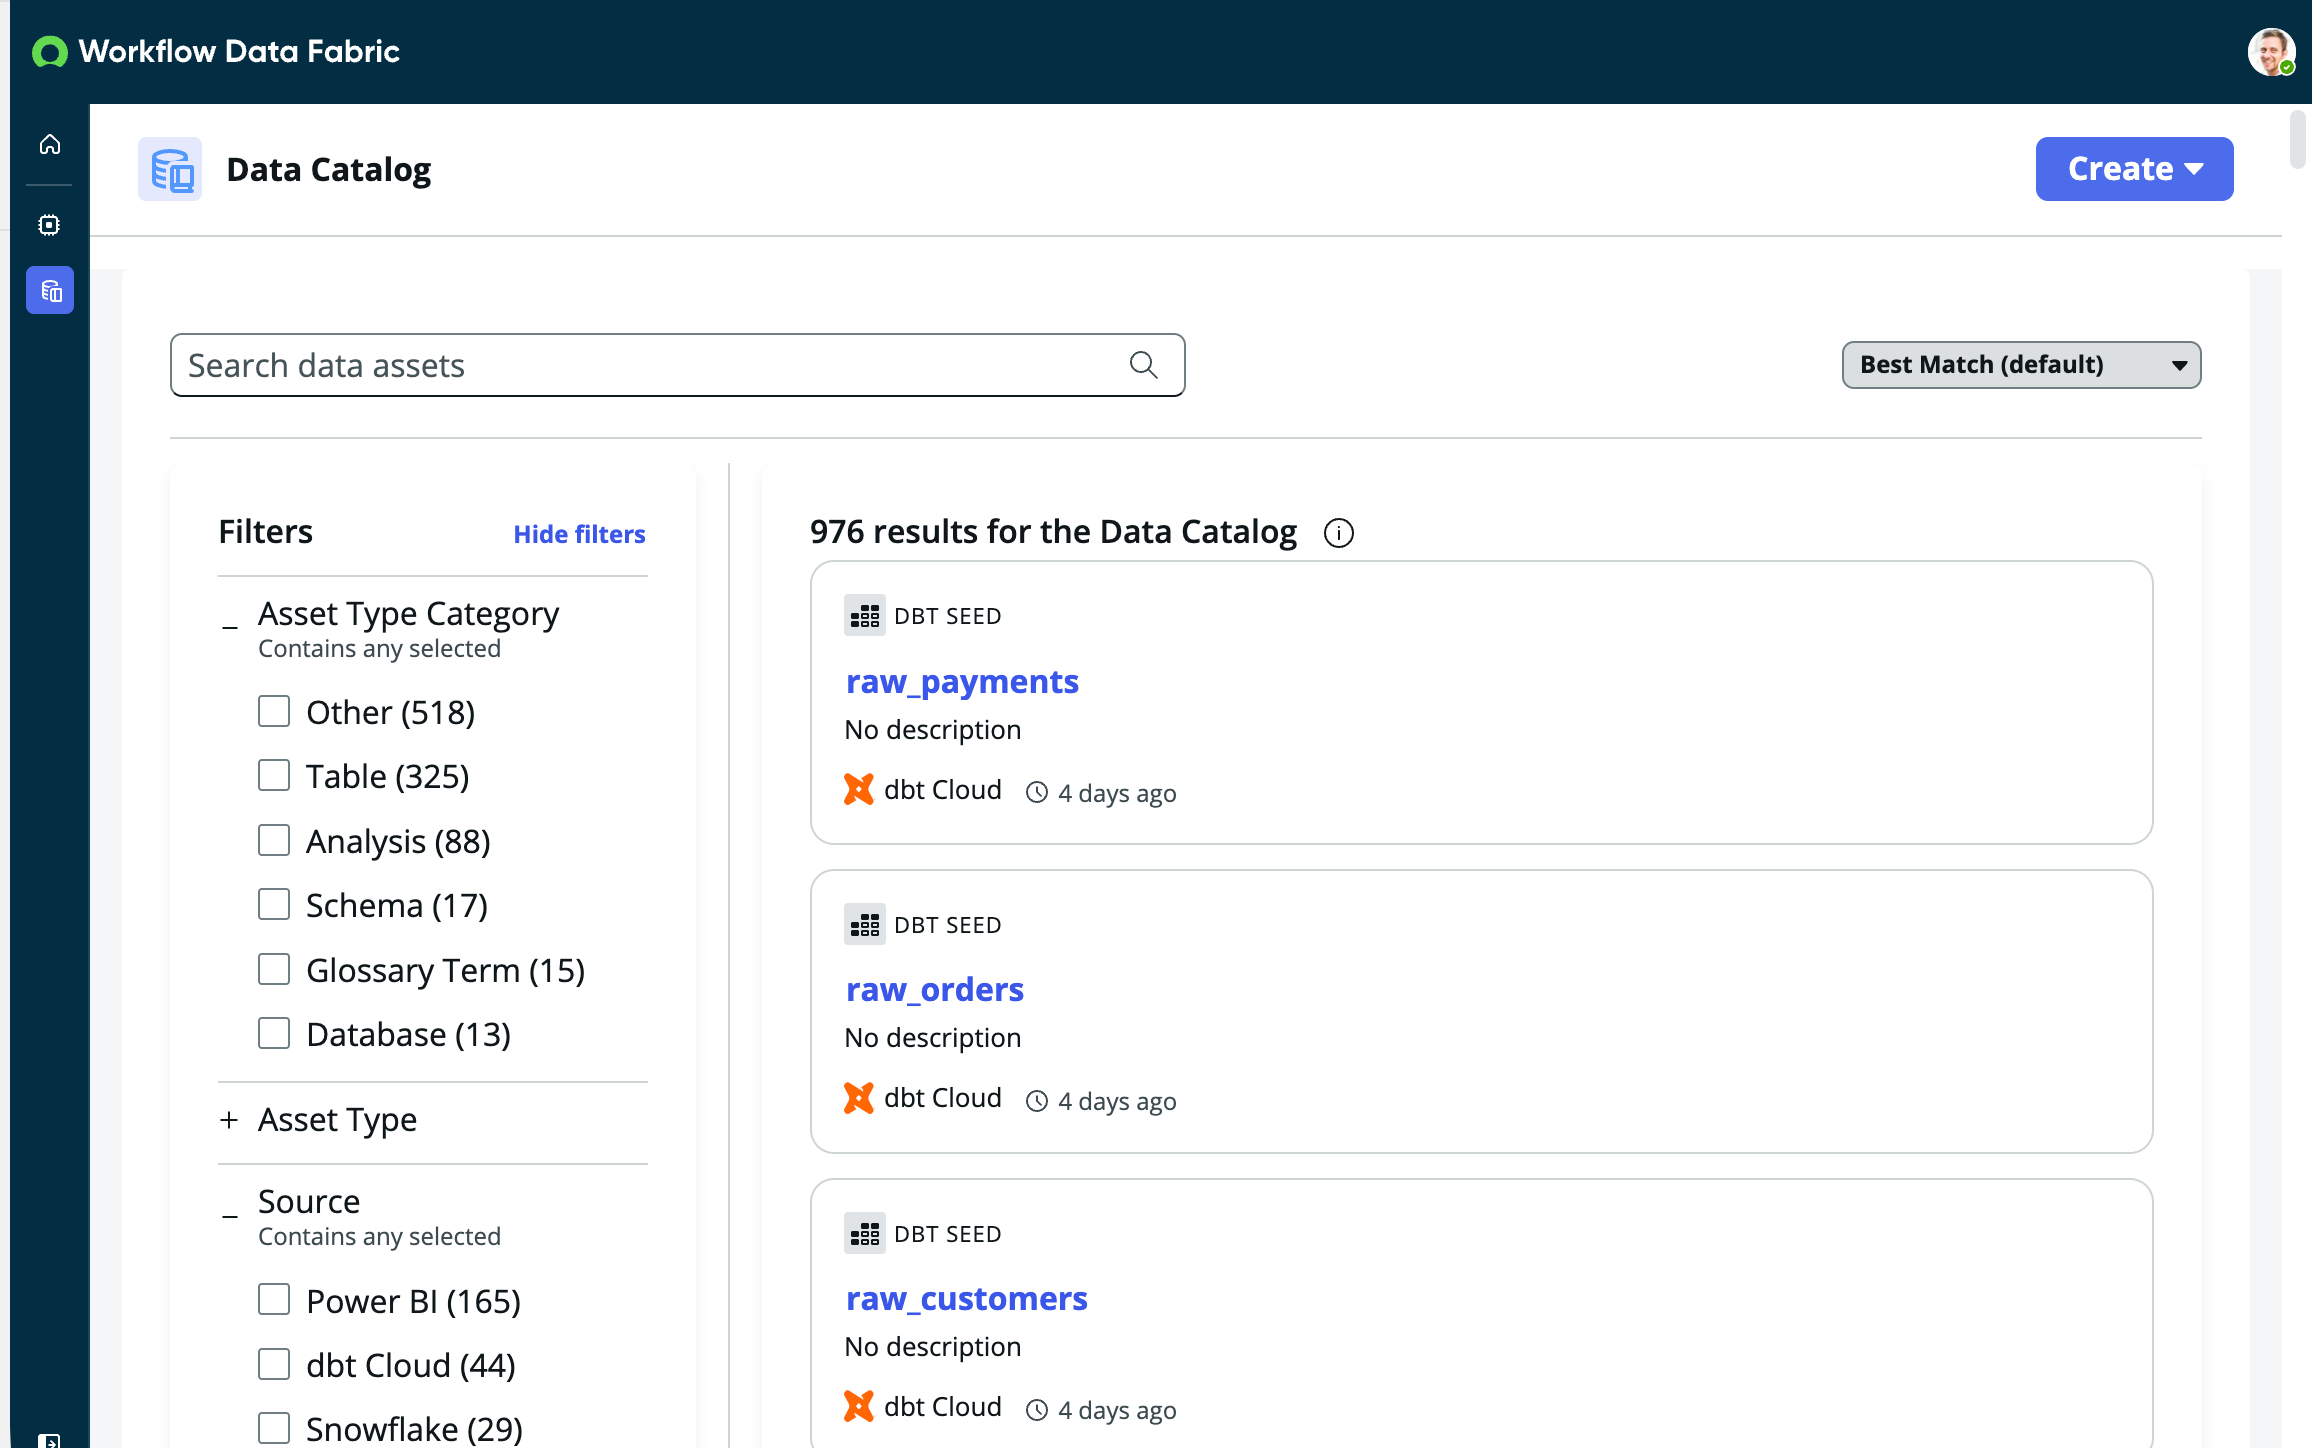Viewport: 2312px width, 1448px height.
Task: Click 'DBT SEED' label on raw_payments card
Action: (948, 616)
